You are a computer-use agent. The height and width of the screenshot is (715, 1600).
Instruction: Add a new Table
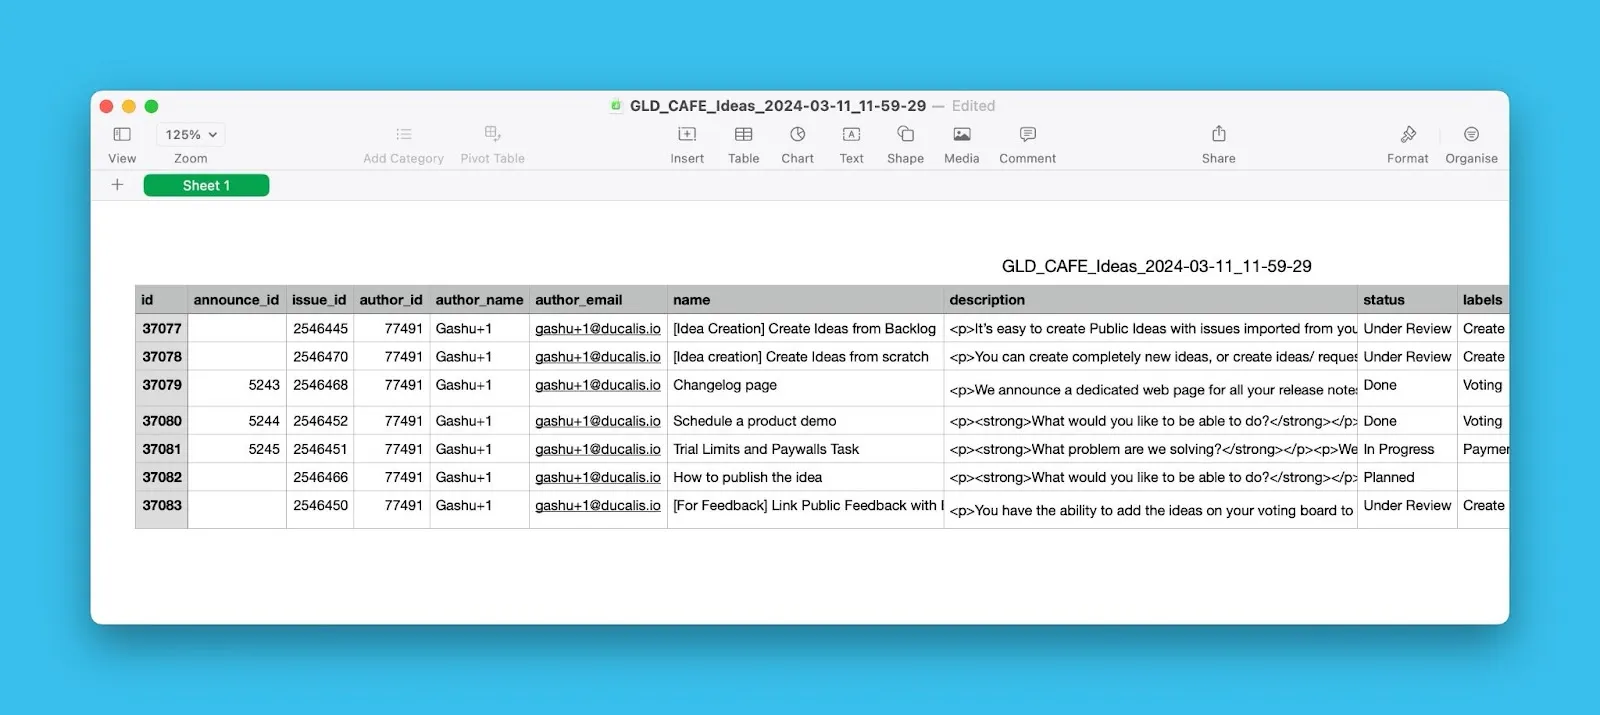tap(743, 135)
